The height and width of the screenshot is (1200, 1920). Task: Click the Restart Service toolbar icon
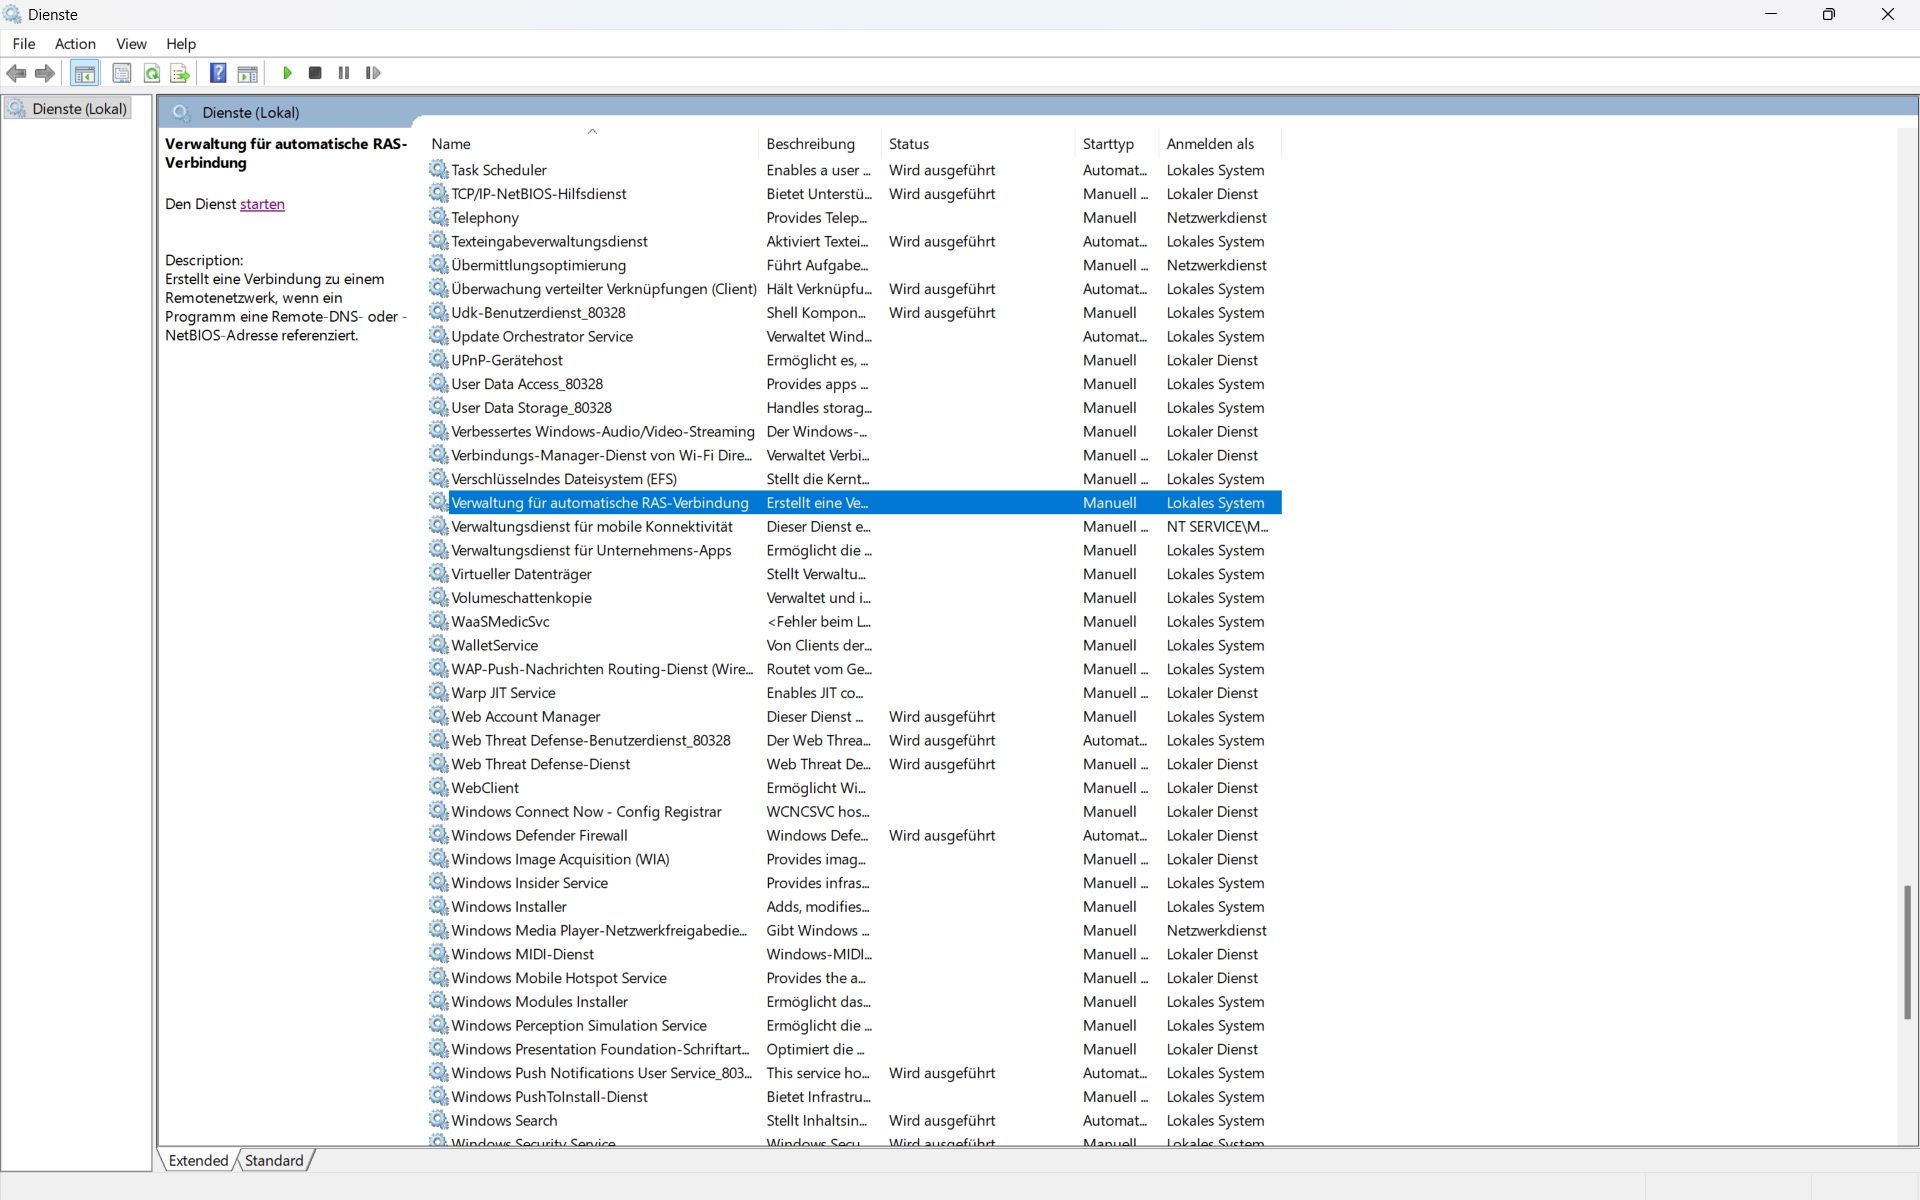[373, 73]
